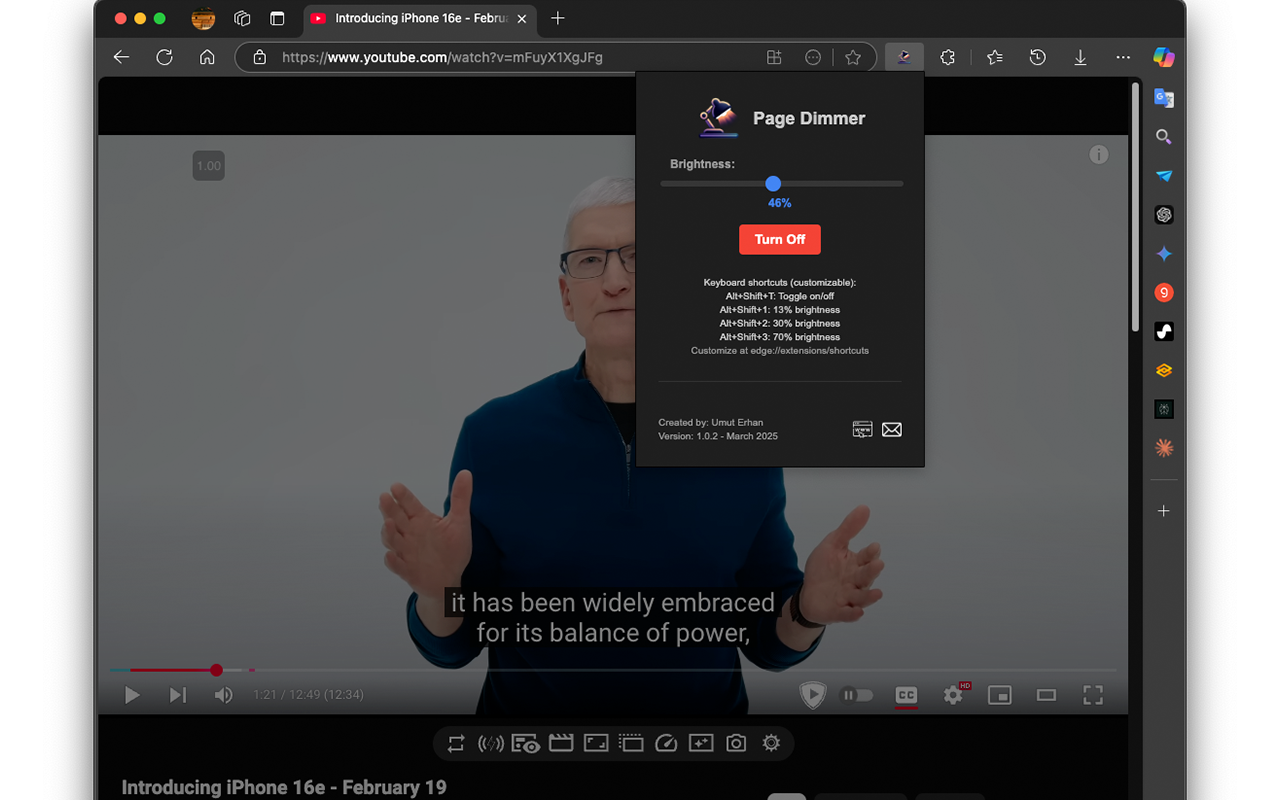Open the developer website icon in Page Dimmer

click(862, 430)
